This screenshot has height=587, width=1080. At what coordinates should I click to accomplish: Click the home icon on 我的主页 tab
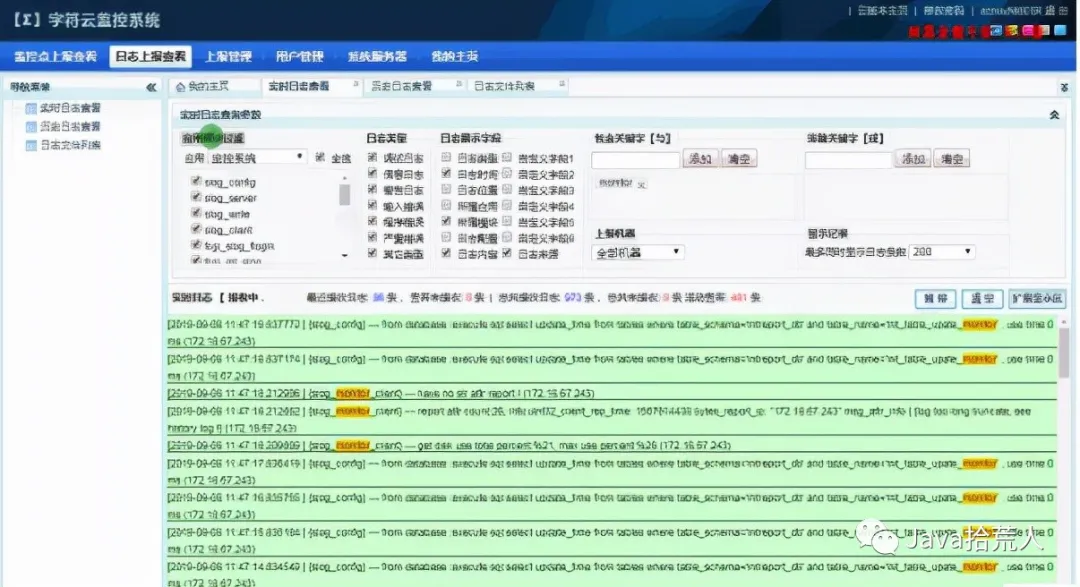(x=180, y=87)
